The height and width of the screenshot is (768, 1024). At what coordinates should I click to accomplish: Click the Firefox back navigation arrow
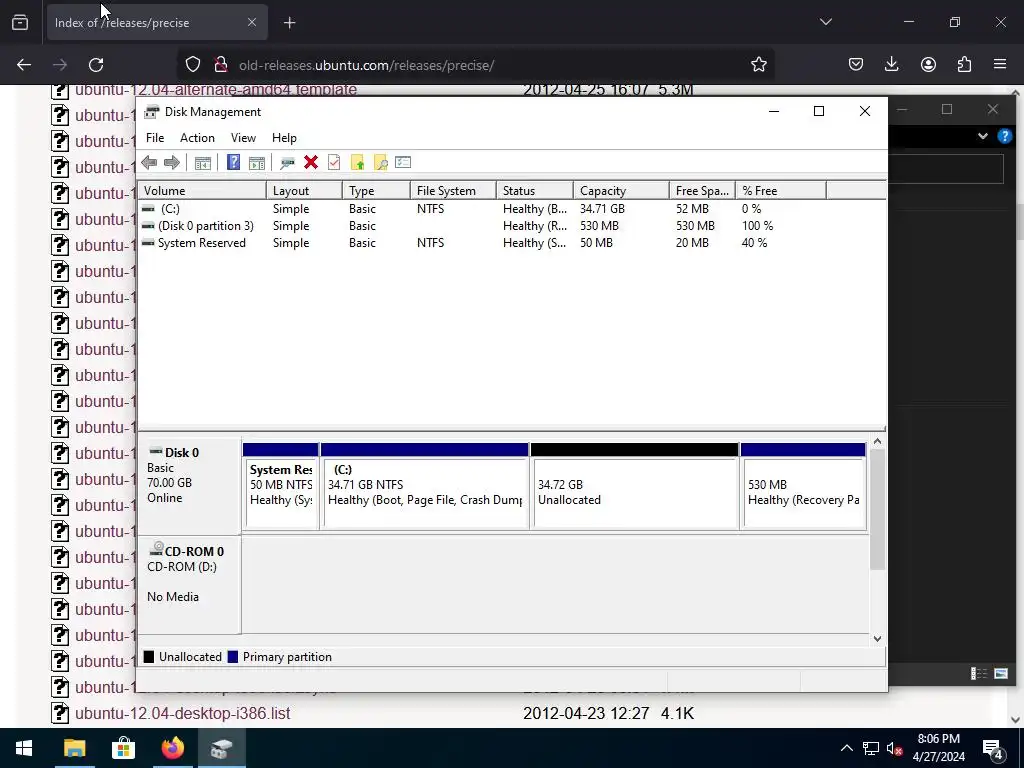(x=24, y=65)
